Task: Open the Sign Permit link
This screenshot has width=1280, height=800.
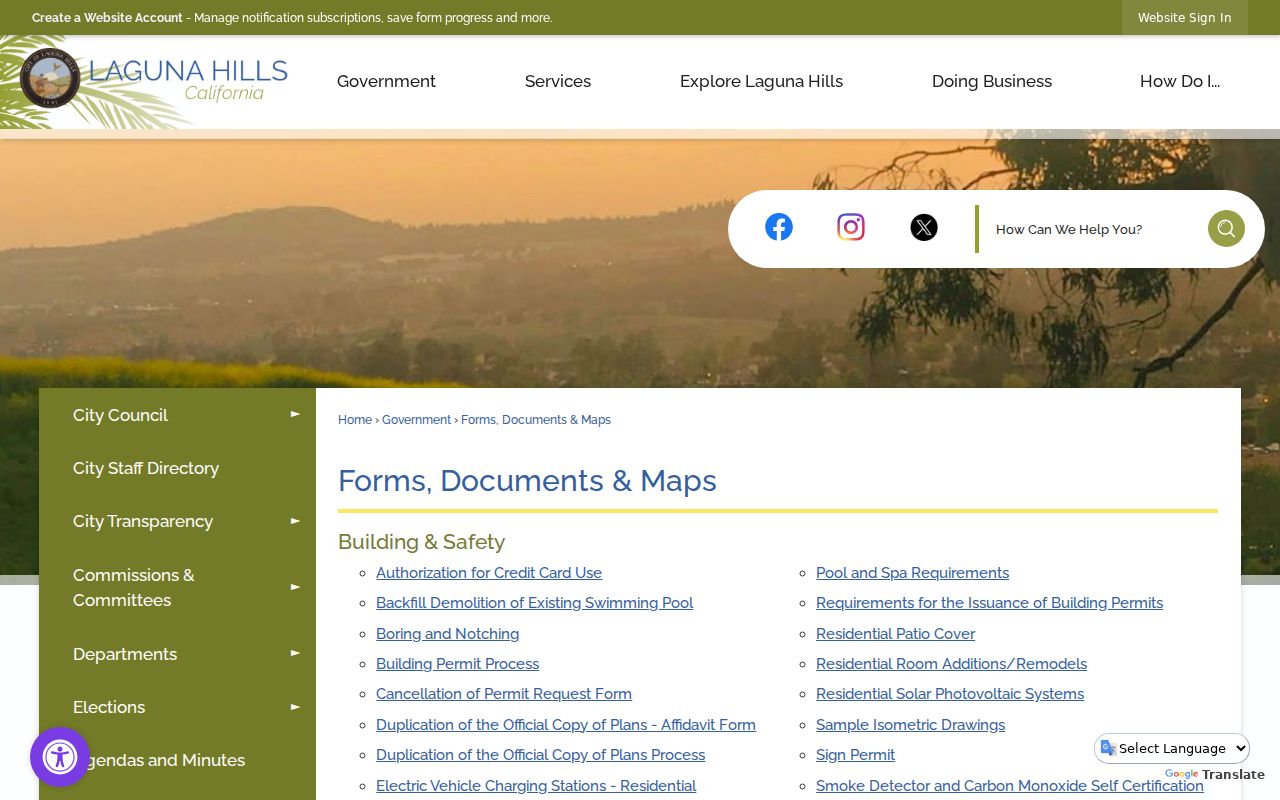Action: click(855, 755)
